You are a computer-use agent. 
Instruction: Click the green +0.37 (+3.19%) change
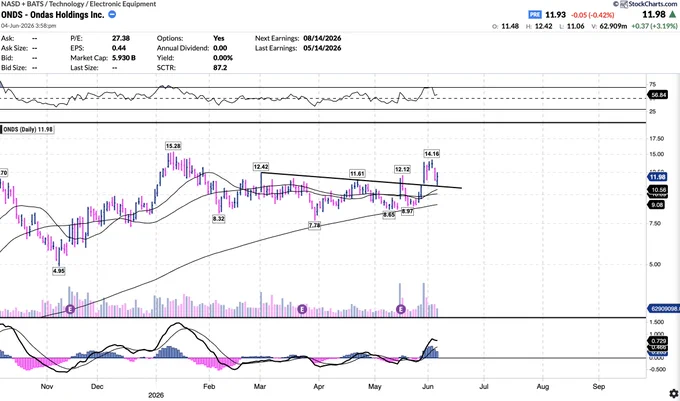click(654, 26)
